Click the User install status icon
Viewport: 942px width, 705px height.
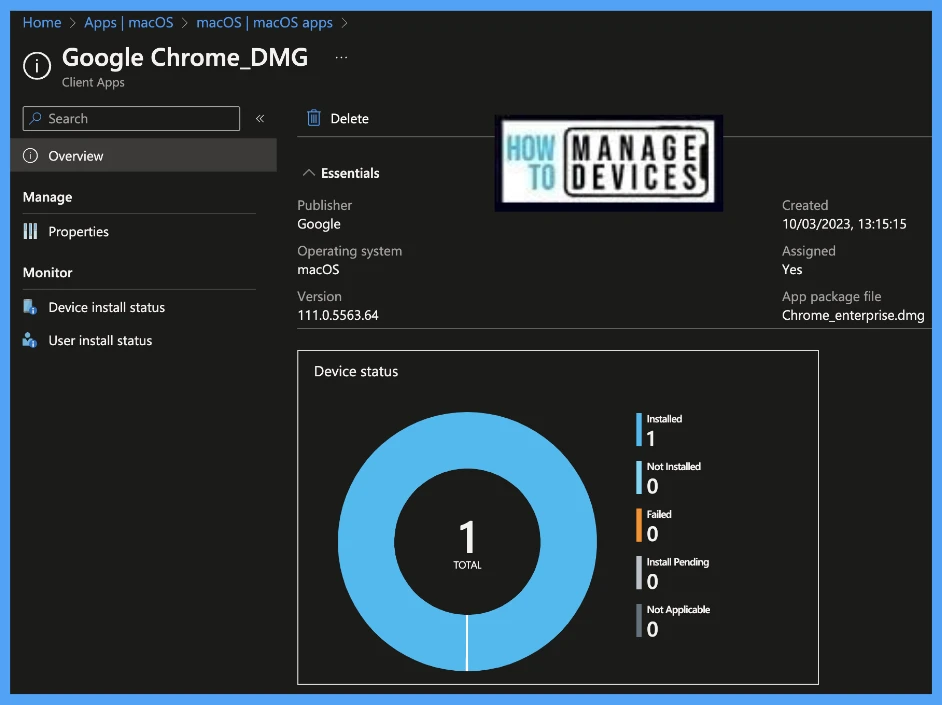(30, 340)
